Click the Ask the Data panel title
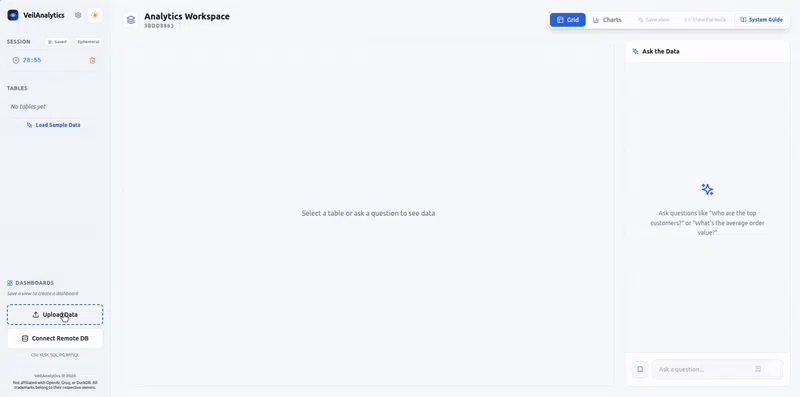 (x=661, y=52)
